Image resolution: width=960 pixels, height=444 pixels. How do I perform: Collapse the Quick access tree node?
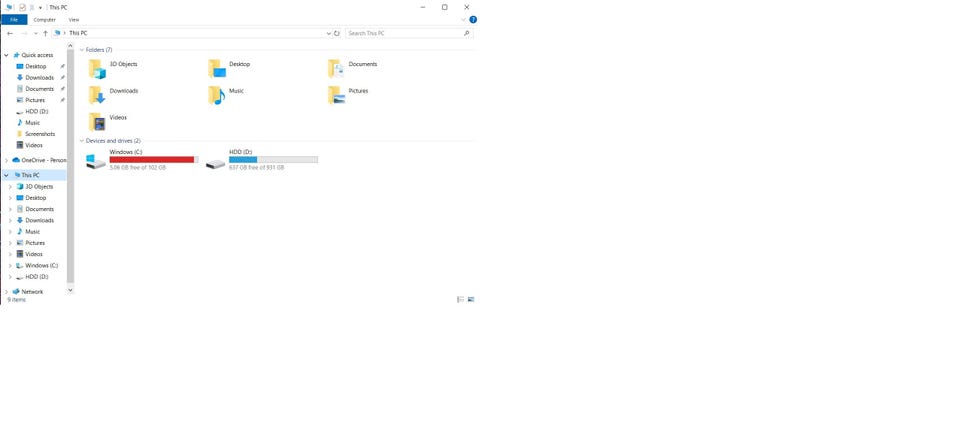tap(7, 55)
